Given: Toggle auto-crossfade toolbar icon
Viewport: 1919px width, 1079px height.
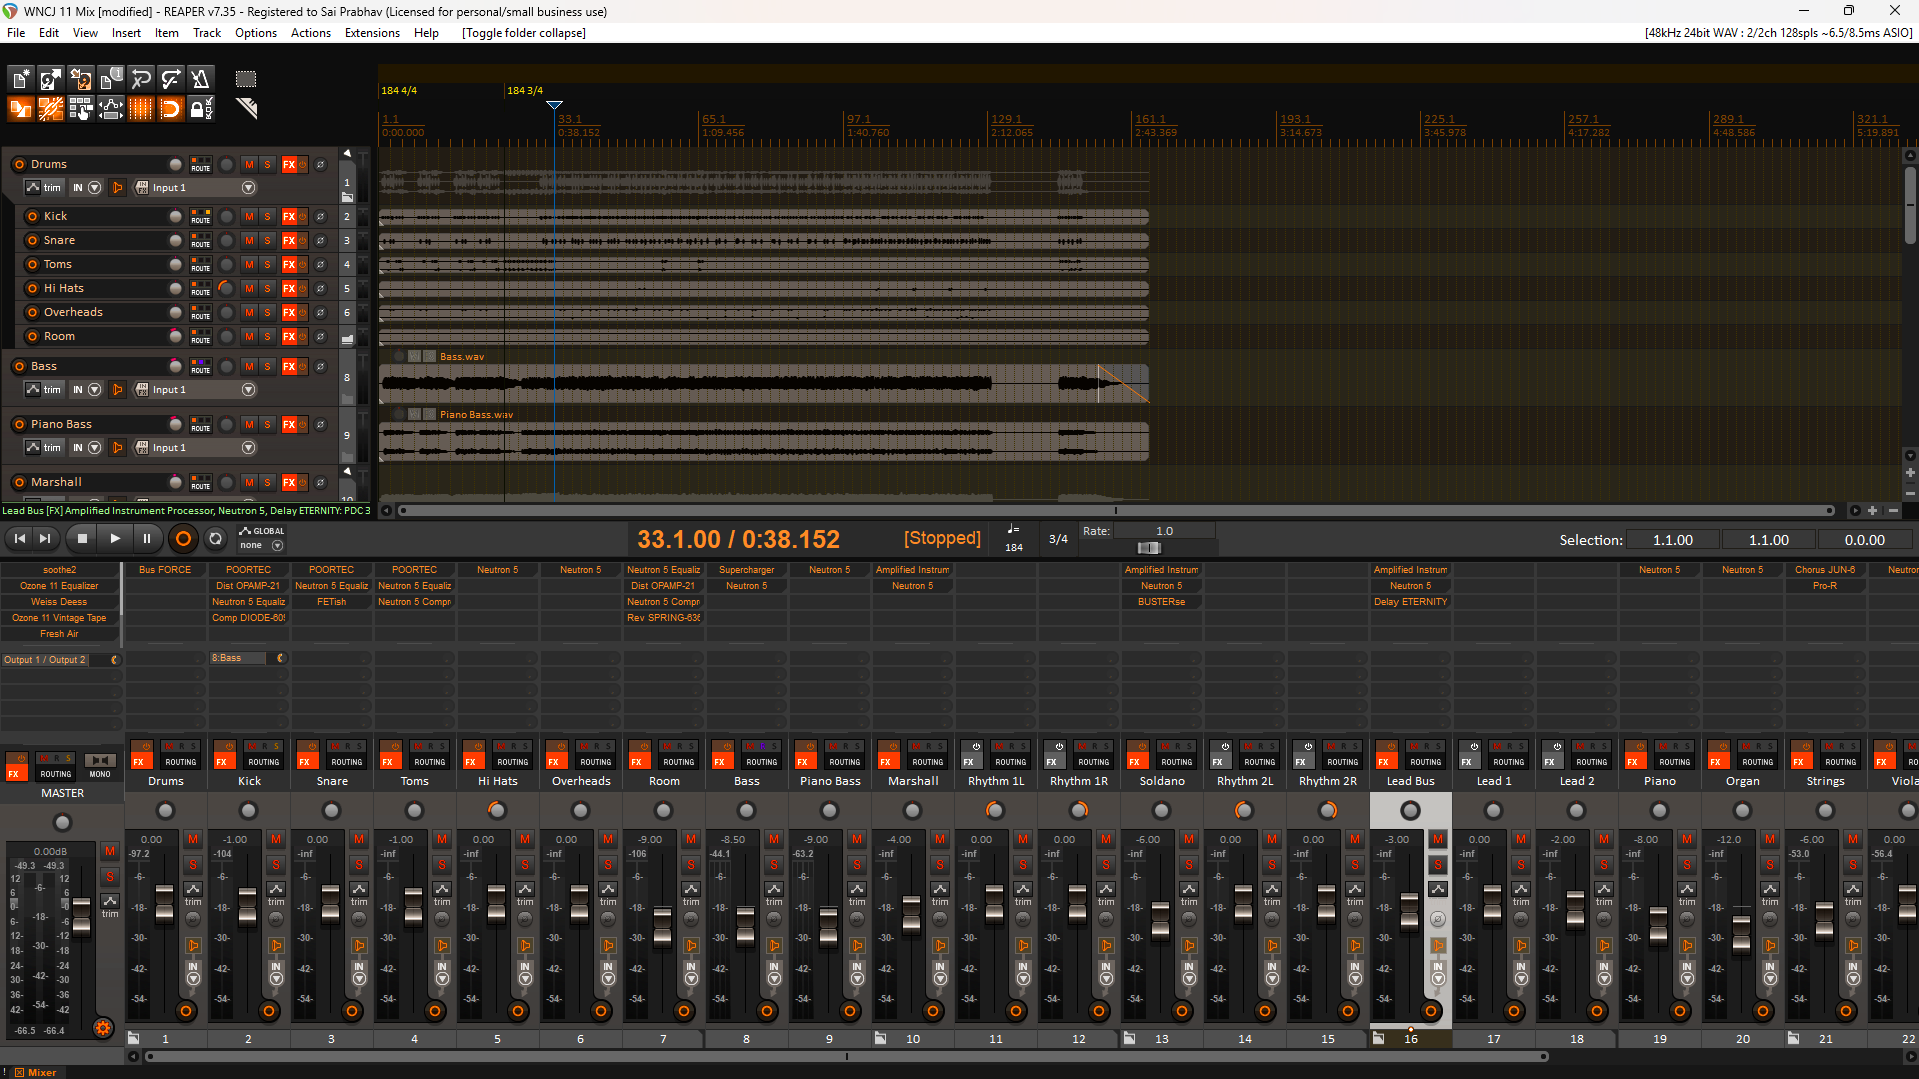Looking at the screenshot, I should 21,109.
